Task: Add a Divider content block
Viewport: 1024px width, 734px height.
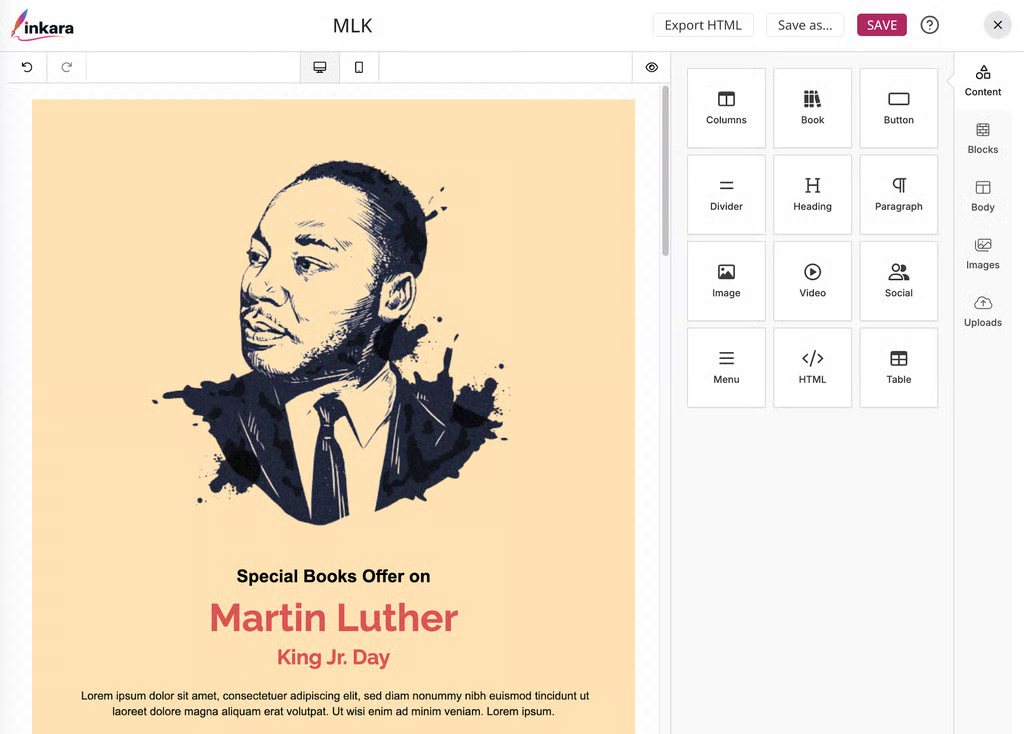Action: point(726,195)
